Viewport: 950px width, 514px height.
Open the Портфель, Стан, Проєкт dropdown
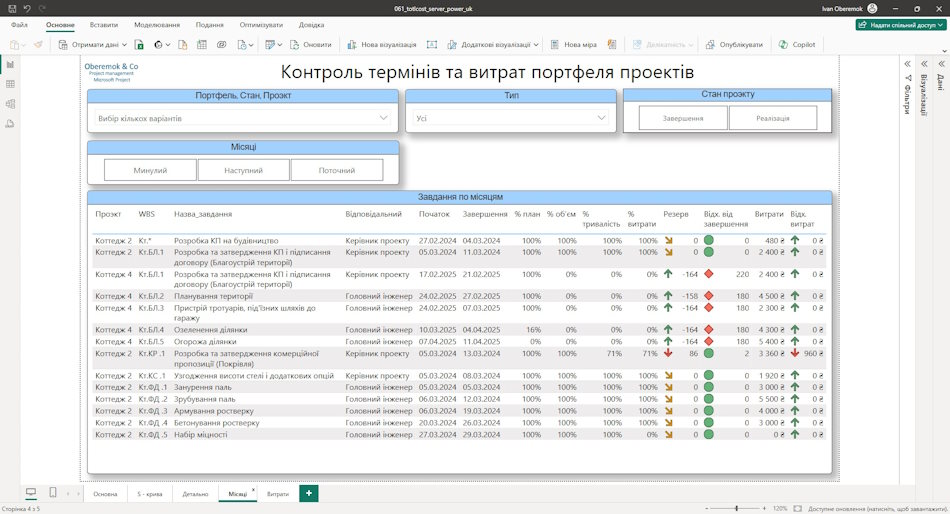243,118
